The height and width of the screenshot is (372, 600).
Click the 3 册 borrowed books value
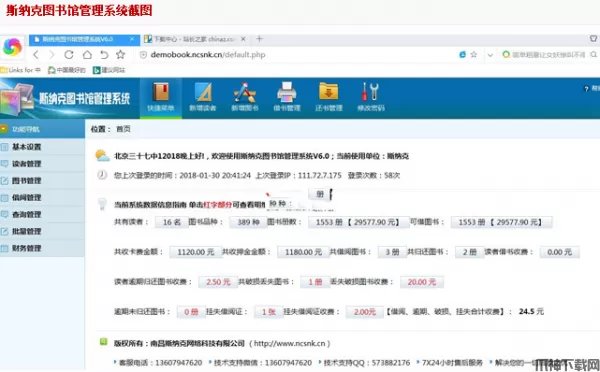pyautogui.click(x=392, y=252)
